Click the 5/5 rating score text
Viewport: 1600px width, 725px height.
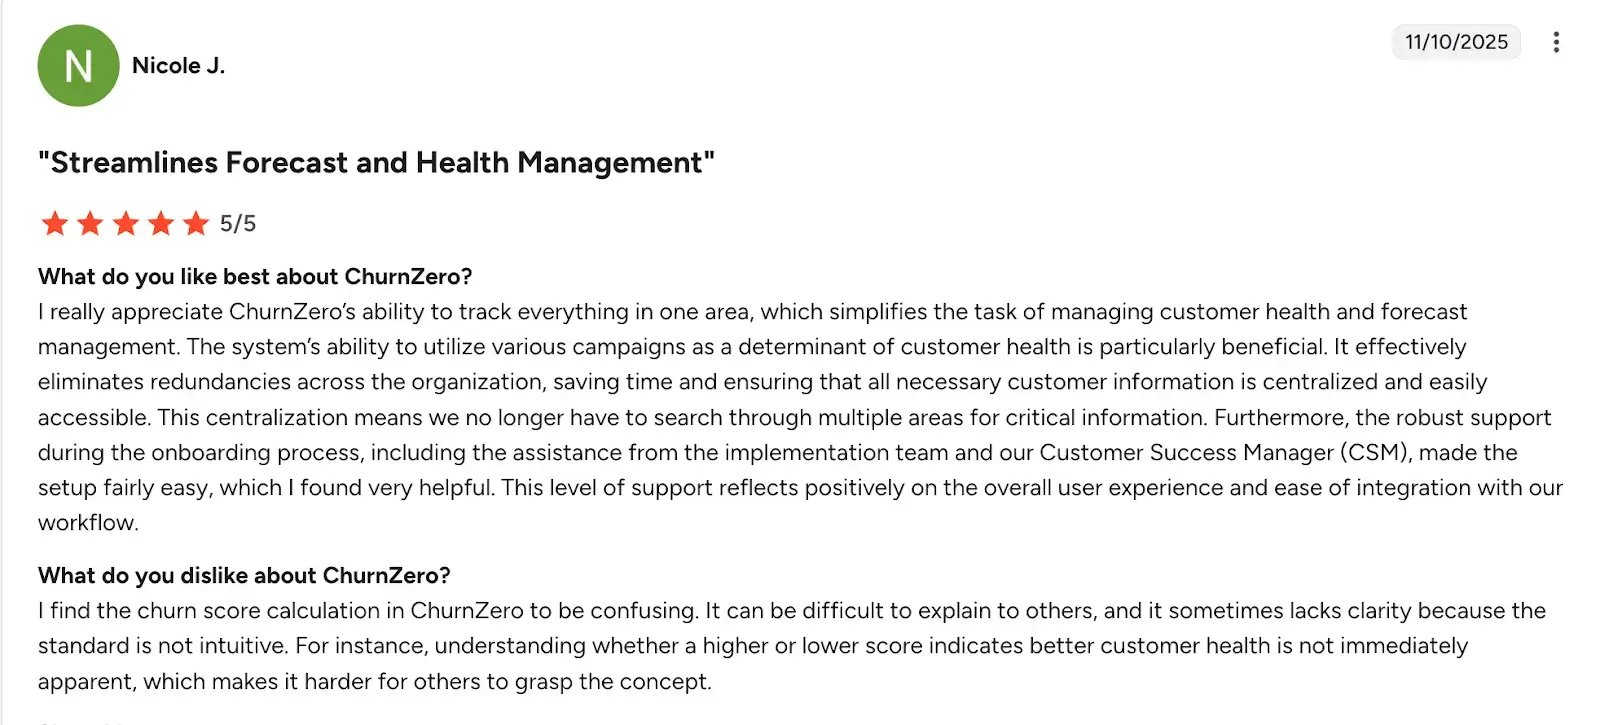[x=238, y=224]
